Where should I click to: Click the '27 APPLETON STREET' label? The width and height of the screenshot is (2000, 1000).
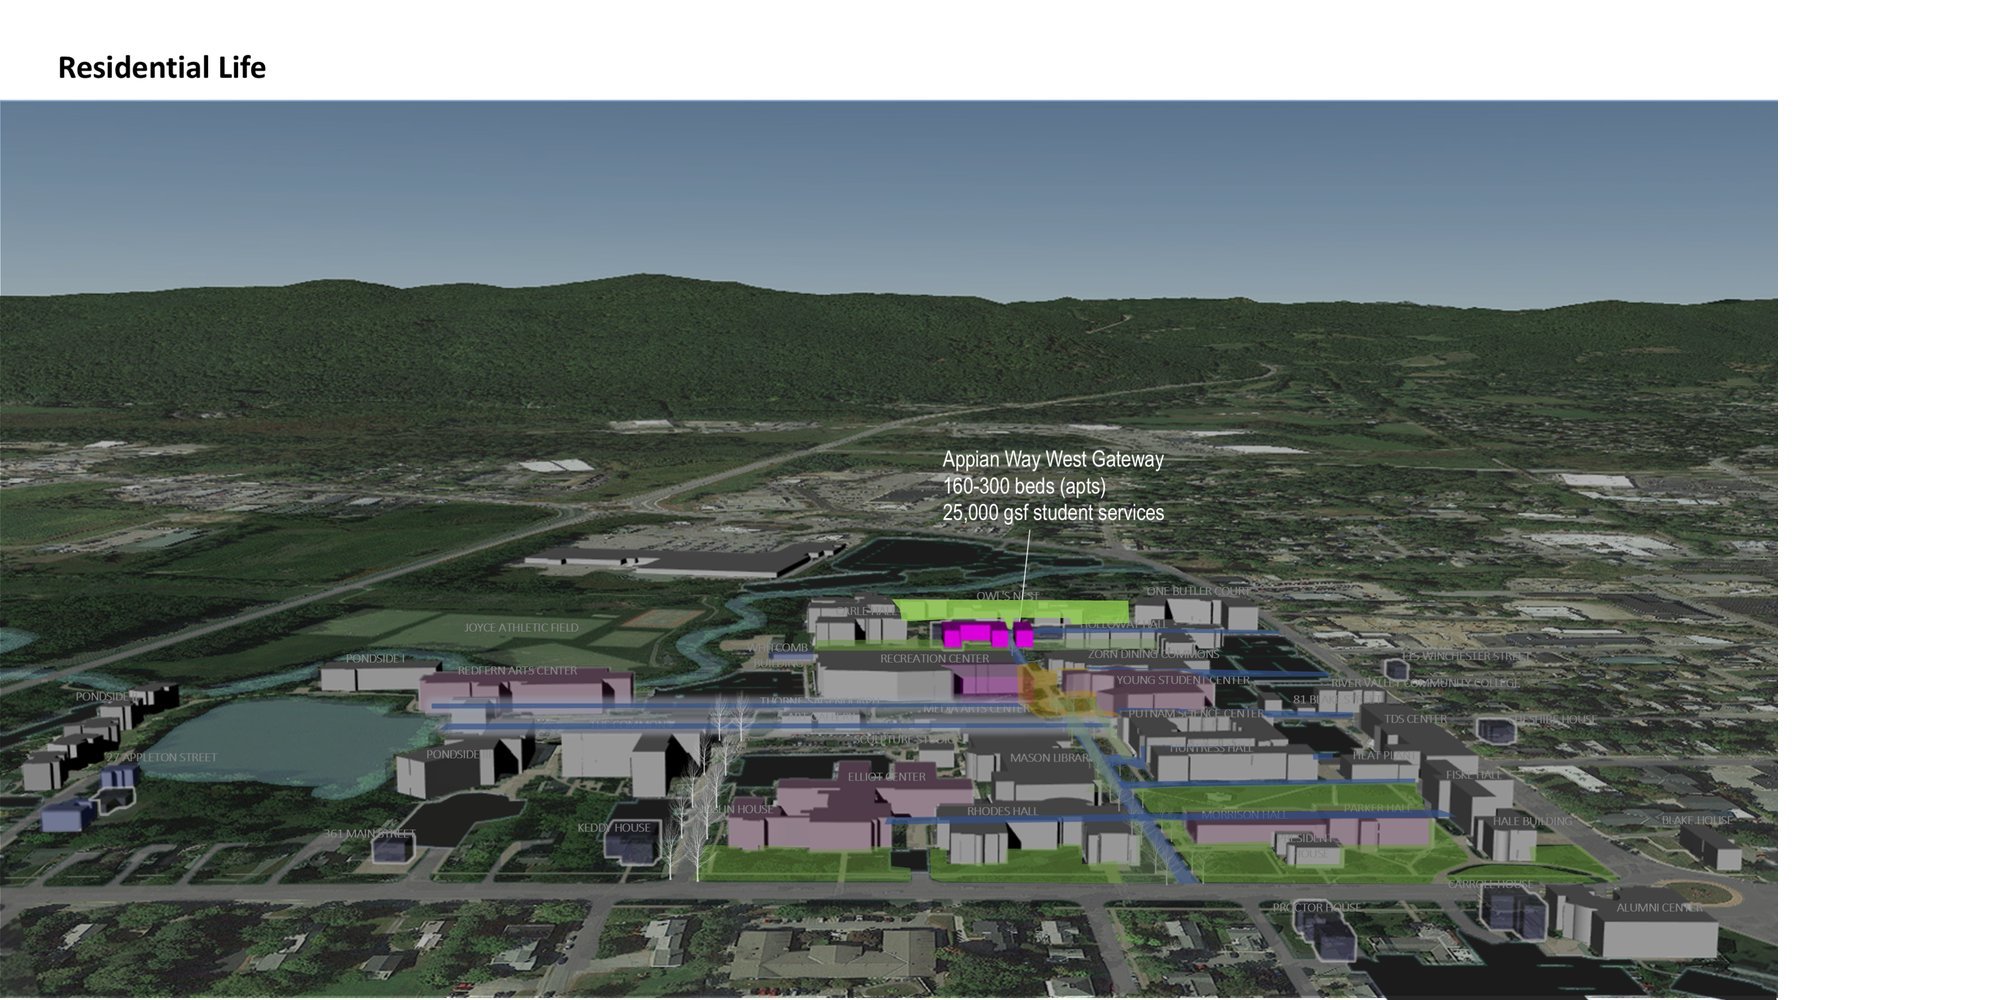click(161, 758)
